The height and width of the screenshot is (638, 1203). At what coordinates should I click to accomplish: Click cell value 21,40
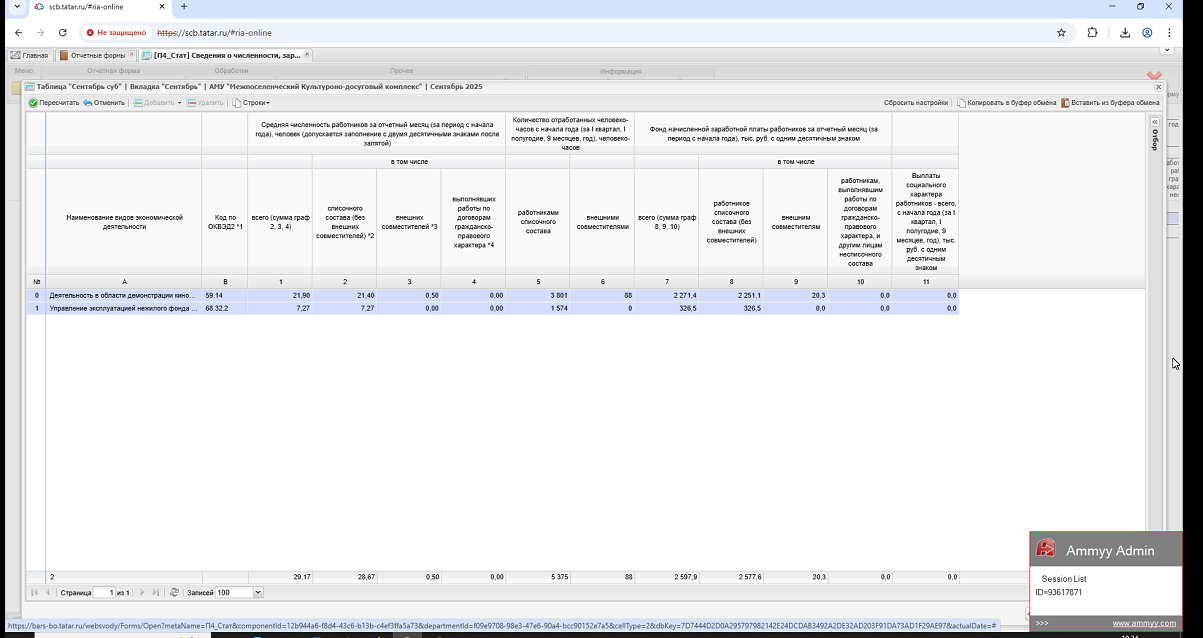[344, 296]
